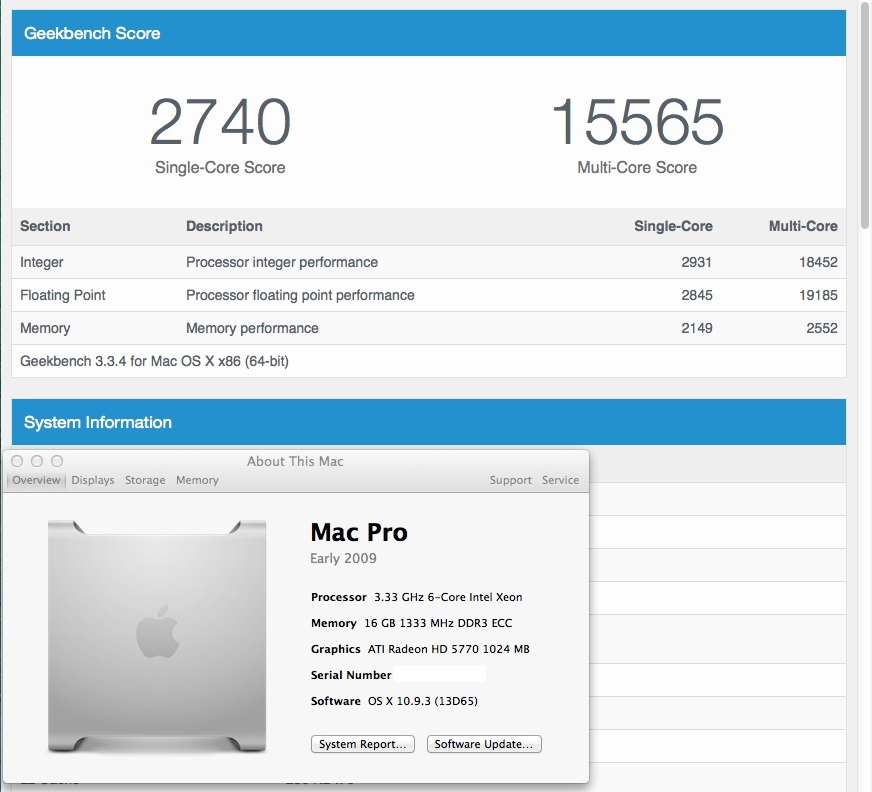Click the Geekbench 3.3.4 version text

click(x=155, y=361)
